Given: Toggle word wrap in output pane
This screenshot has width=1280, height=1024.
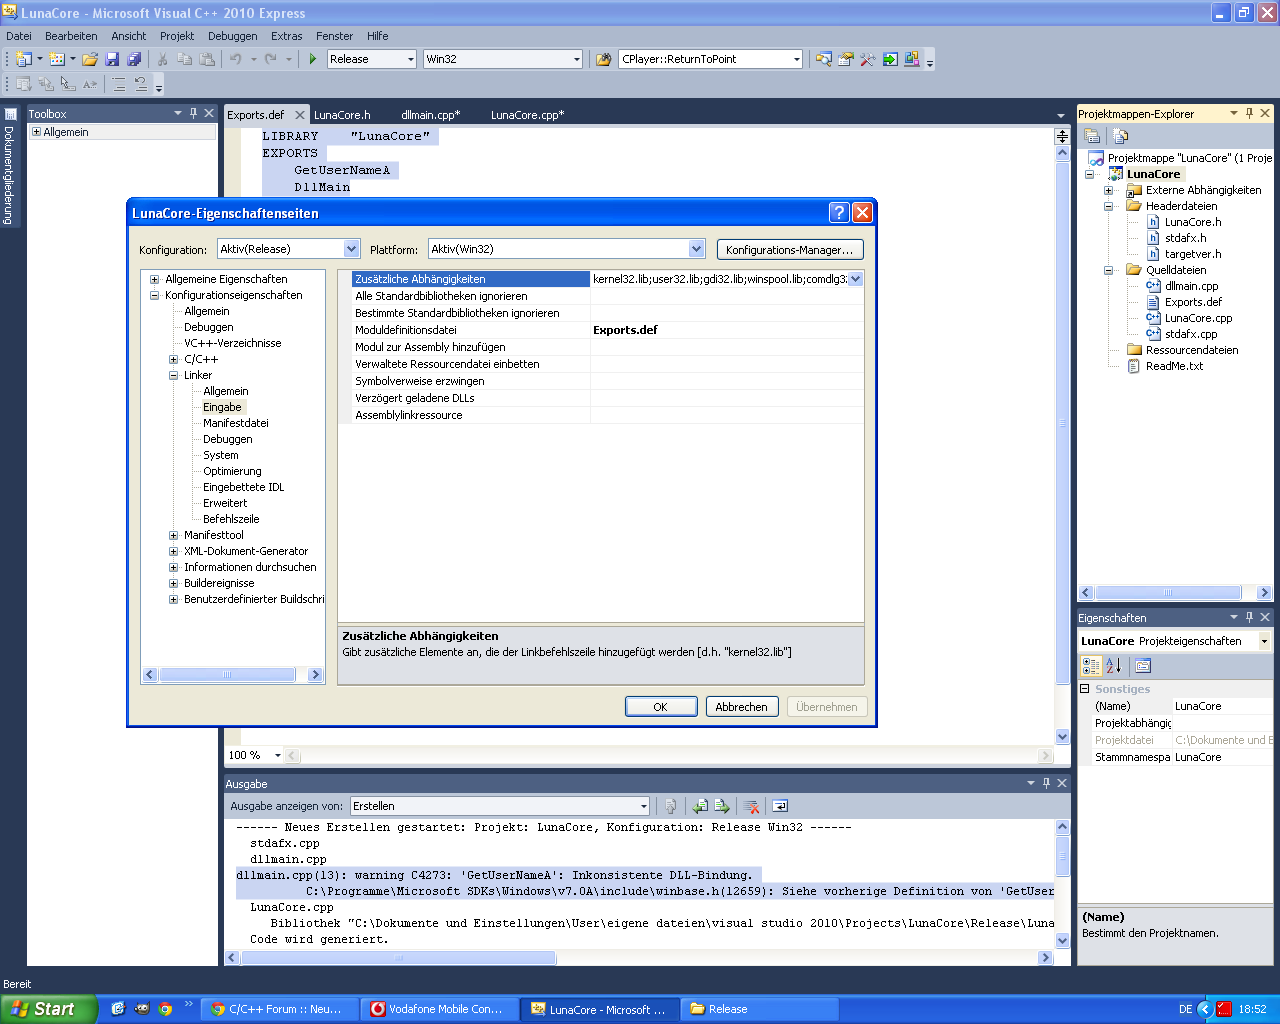Looking at the screenshot, I should click(780, 806).
